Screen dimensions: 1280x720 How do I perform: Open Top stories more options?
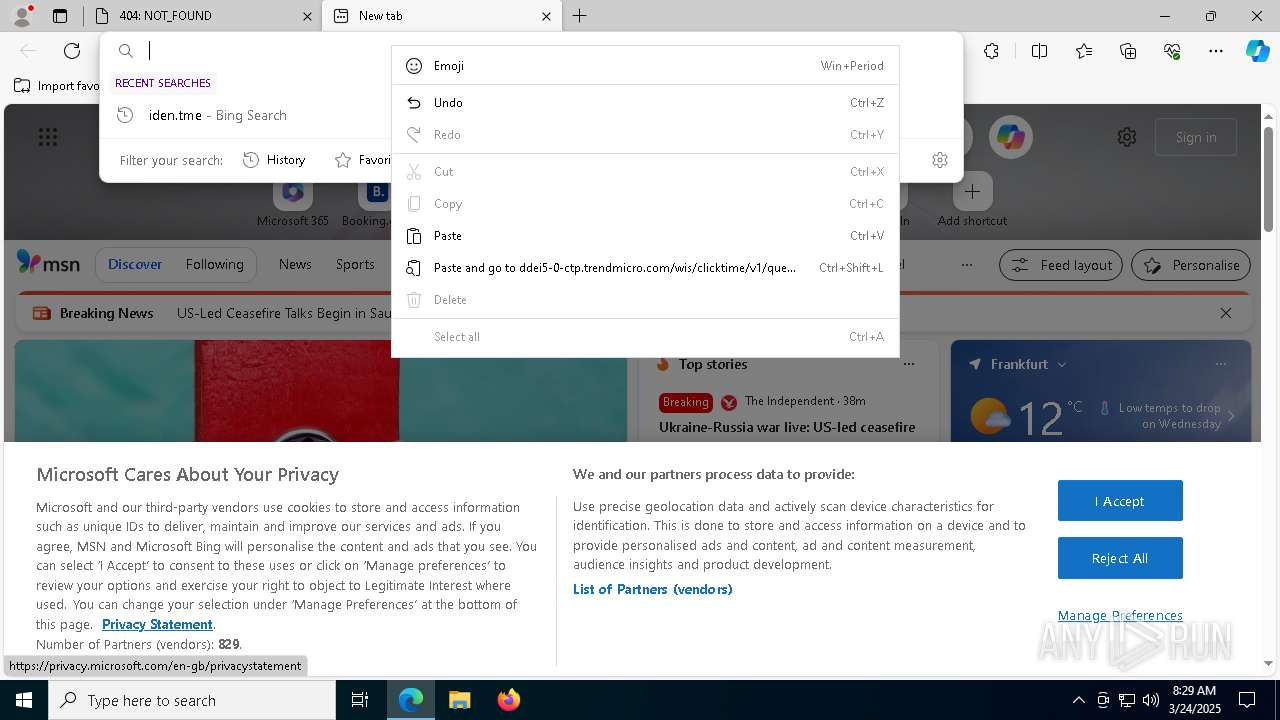tap(909, 364)
